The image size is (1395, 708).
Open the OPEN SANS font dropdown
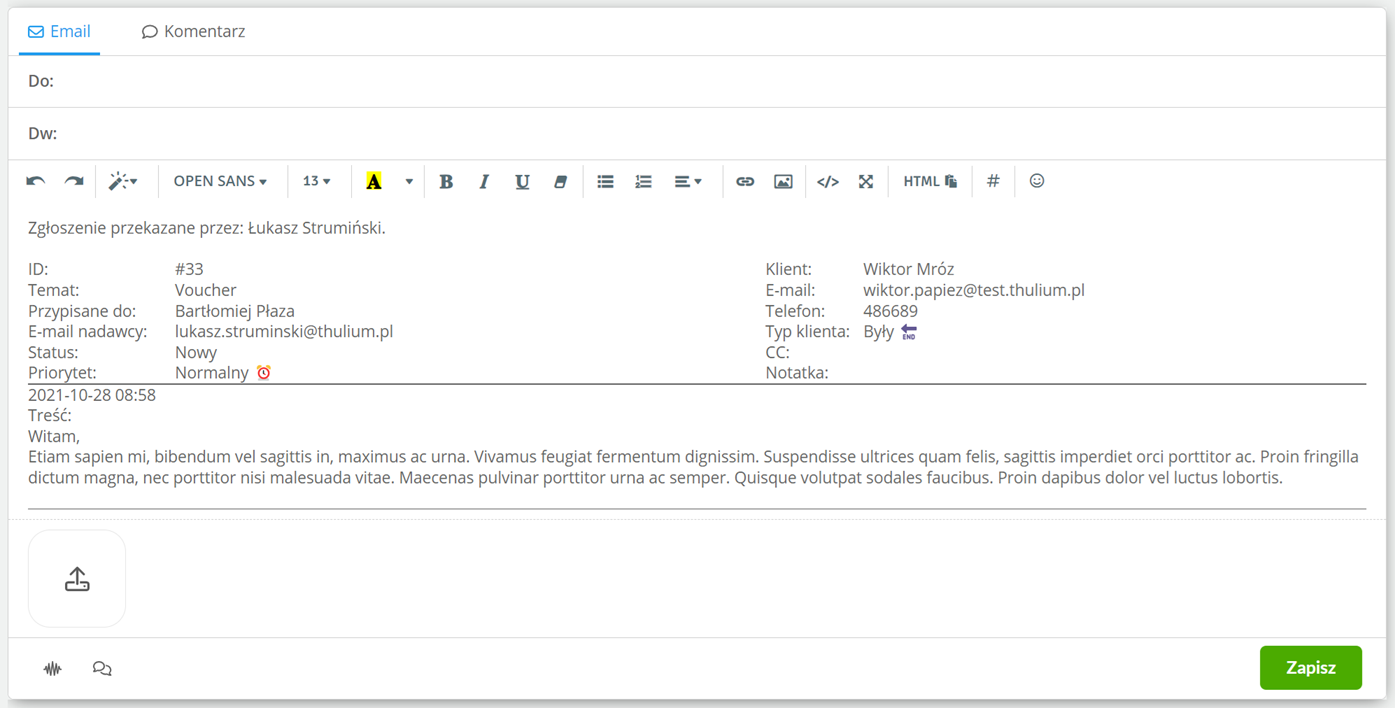220,181
